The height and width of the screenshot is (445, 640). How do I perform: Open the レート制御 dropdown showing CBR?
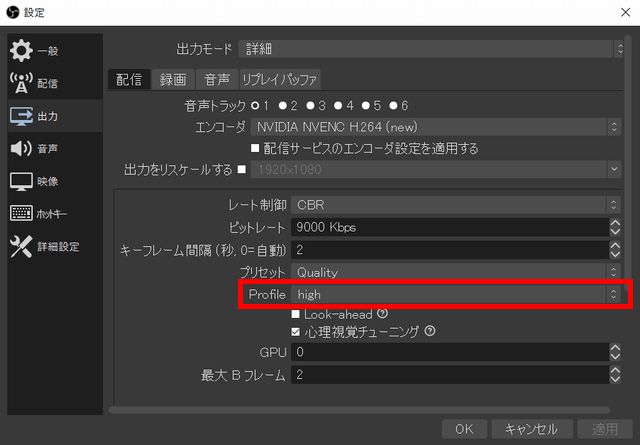456,205
